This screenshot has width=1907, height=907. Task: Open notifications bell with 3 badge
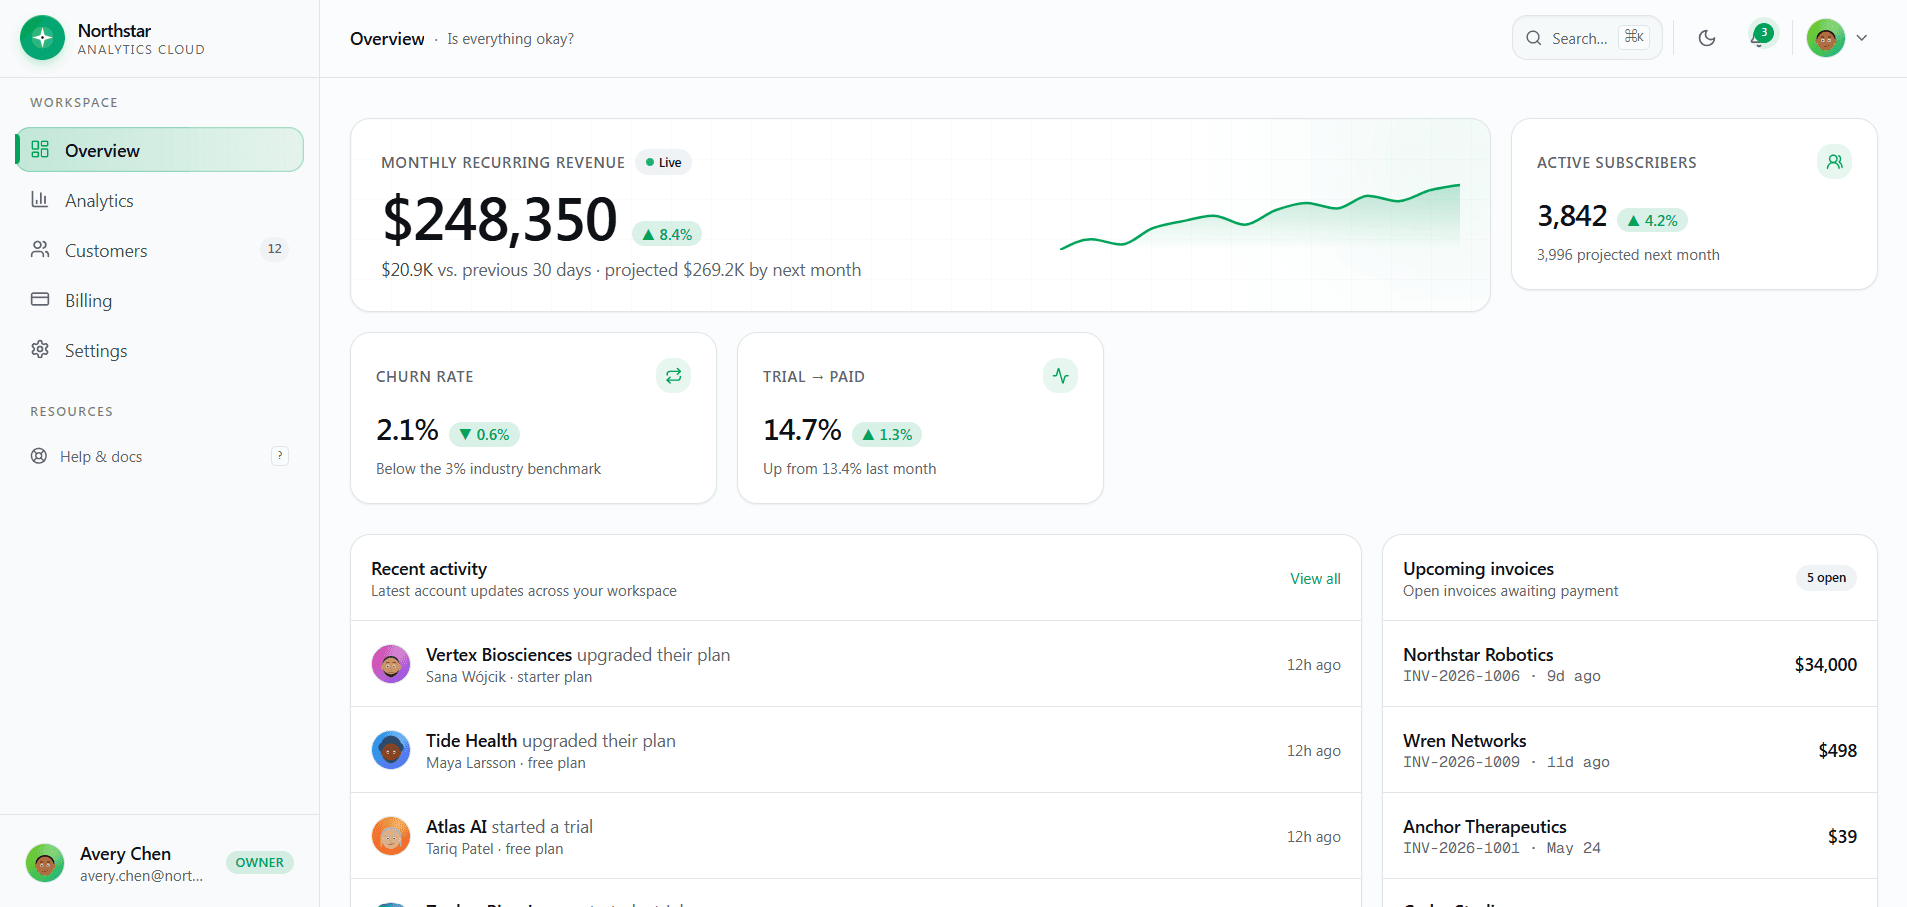1759,37
